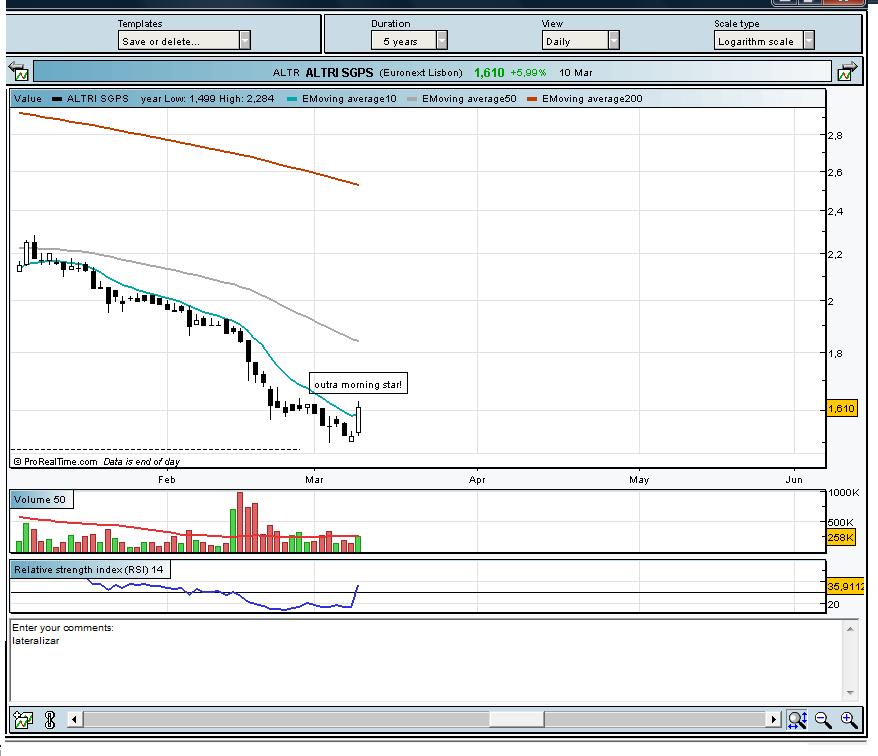Open the Scale type dropdown
The width and height of the screenshot is (878, 756).
(x=764, y=40)
